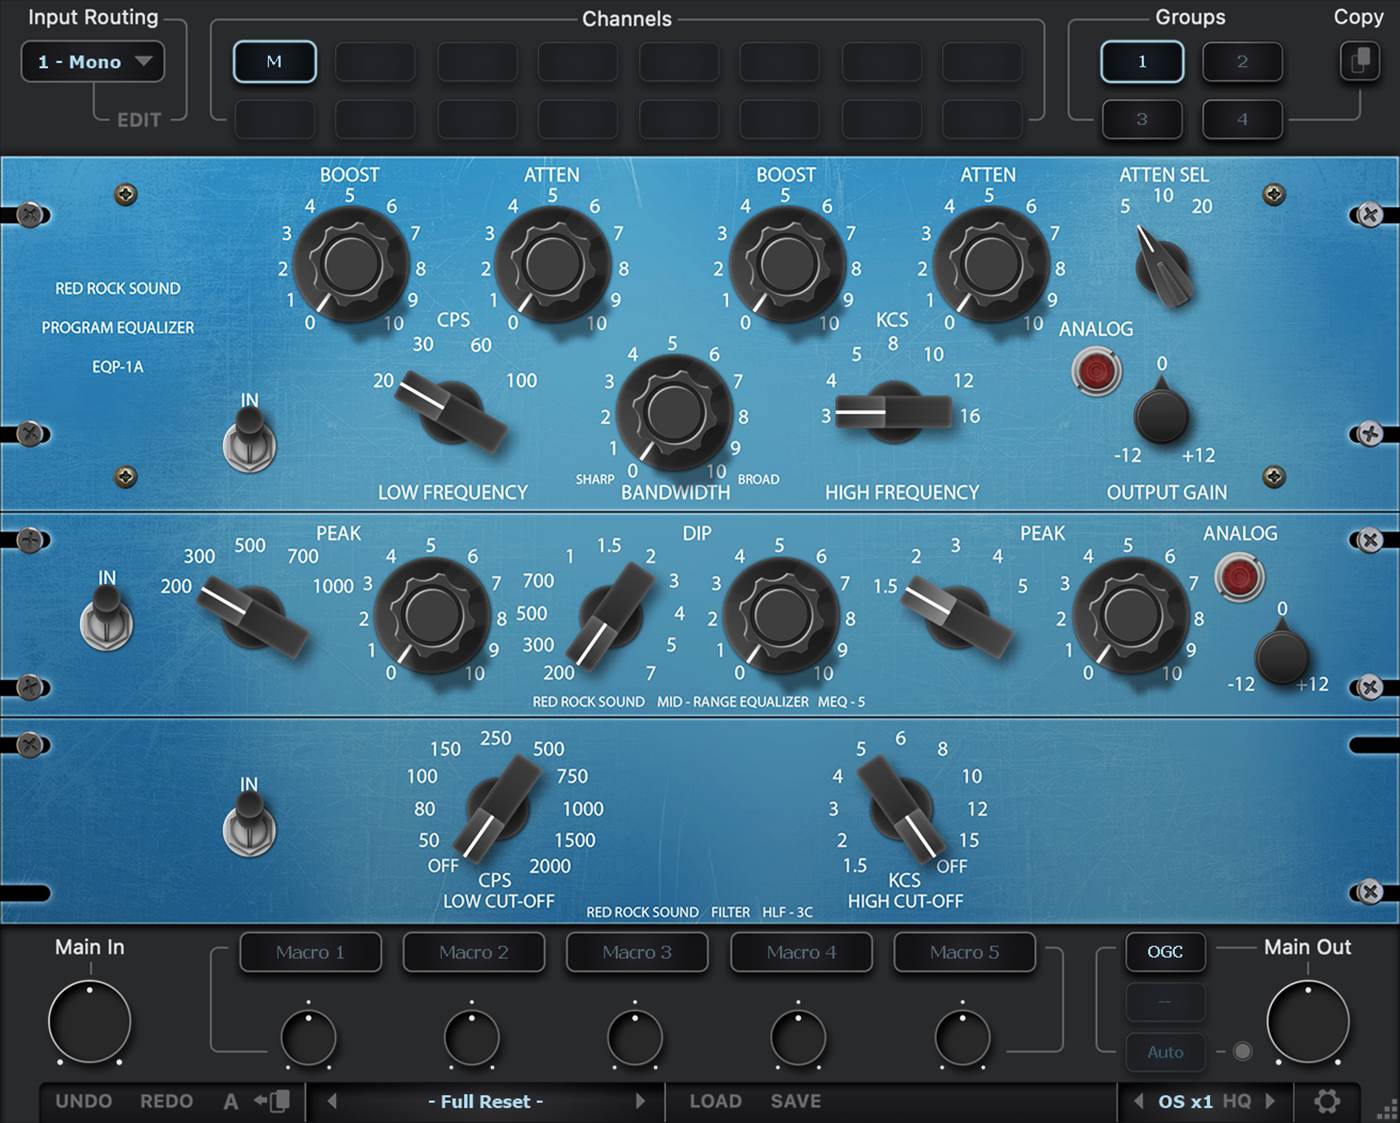
Task: Open settings with the gear icon
Action: click(x=1327, y=1101)
